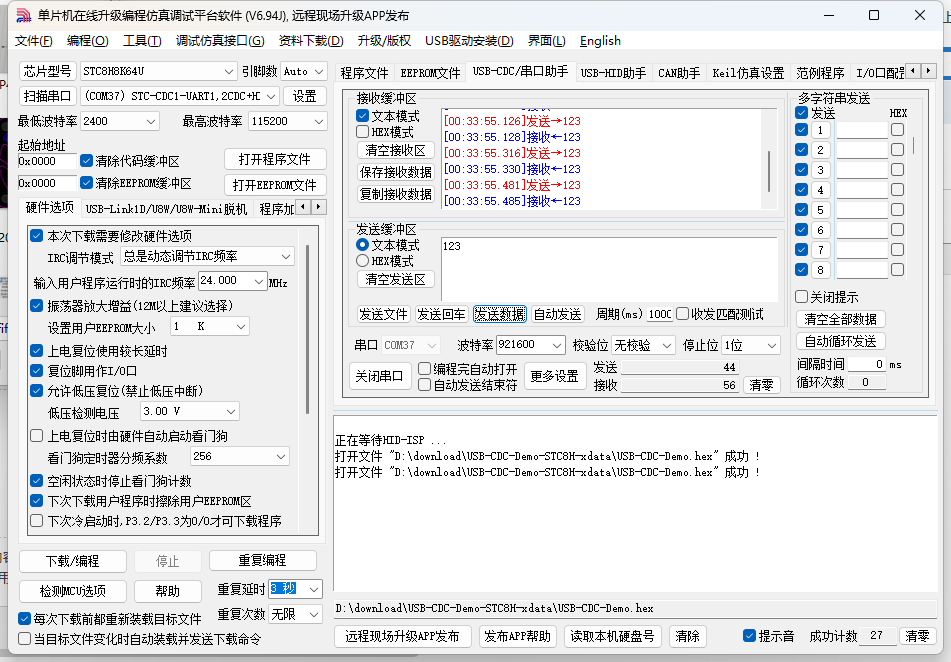Enable 编程完自动打开 checkbox

coord(425,369)
